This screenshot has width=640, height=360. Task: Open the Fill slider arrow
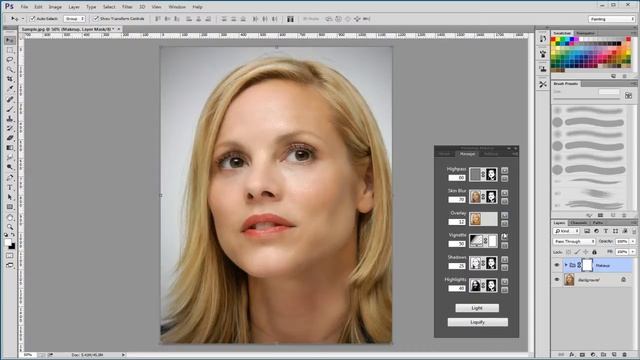tap(633, 252)
